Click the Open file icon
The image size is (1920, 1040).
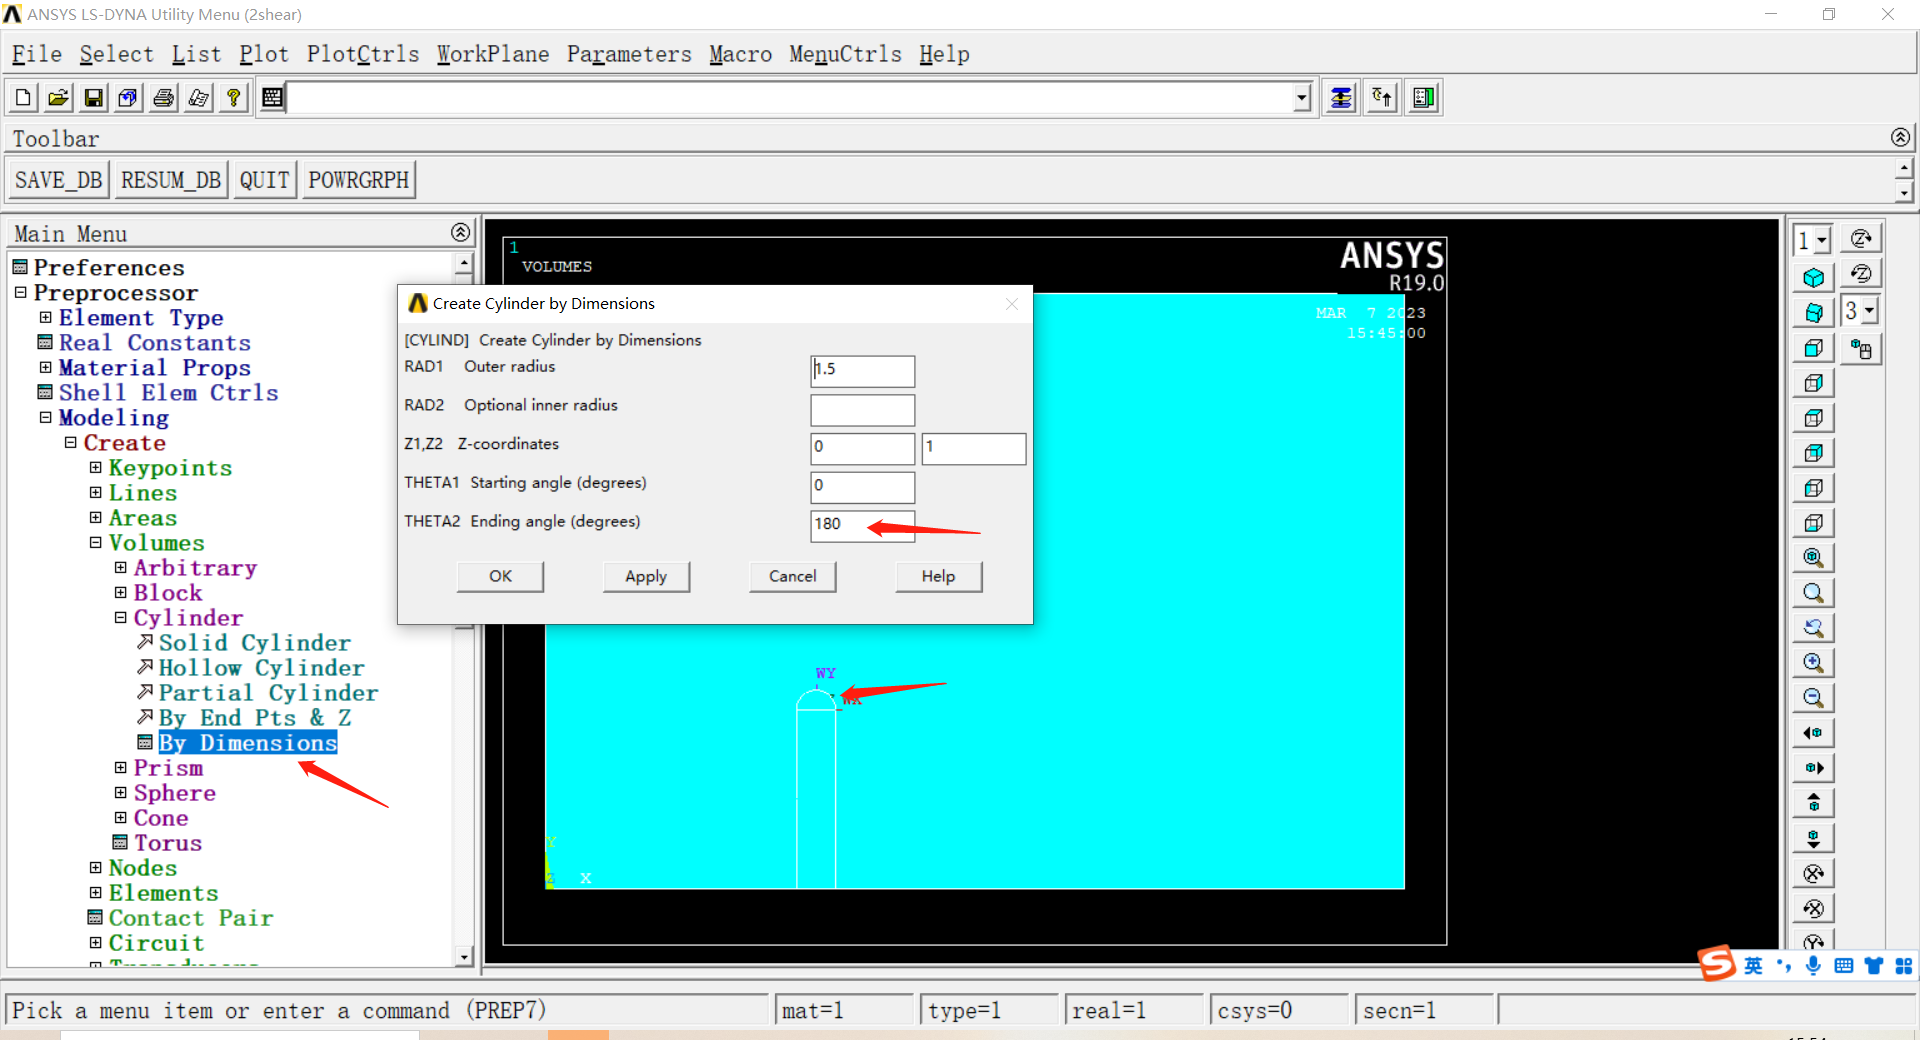click(58, 97)
